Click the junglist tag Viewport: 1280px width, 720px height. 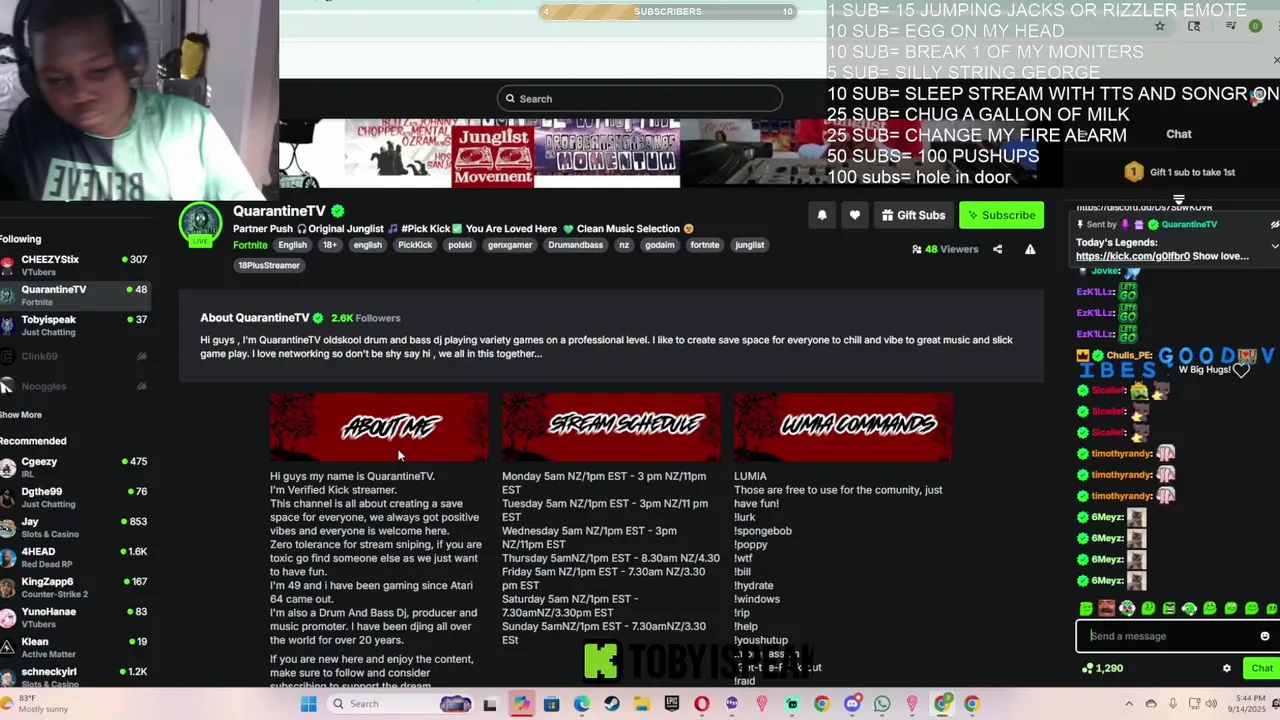pos(749,245)
